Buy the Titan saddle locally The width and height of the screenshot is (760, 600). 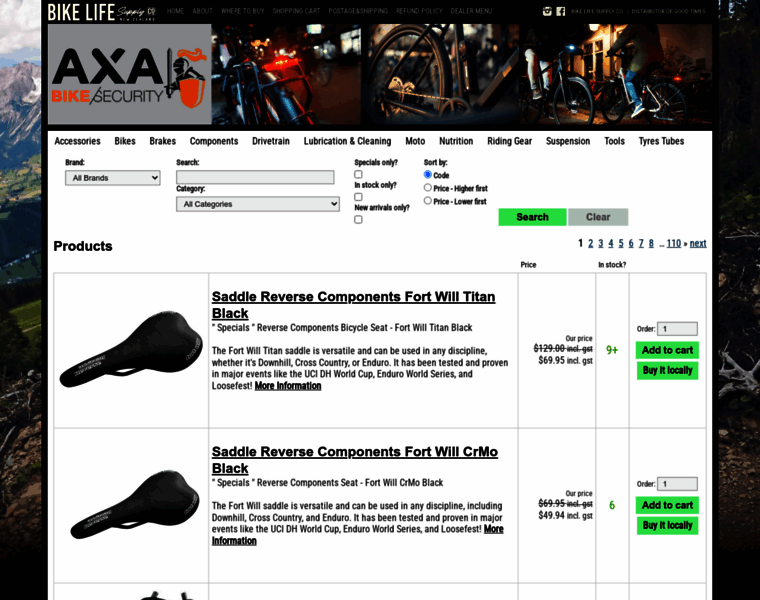point(667,371)
